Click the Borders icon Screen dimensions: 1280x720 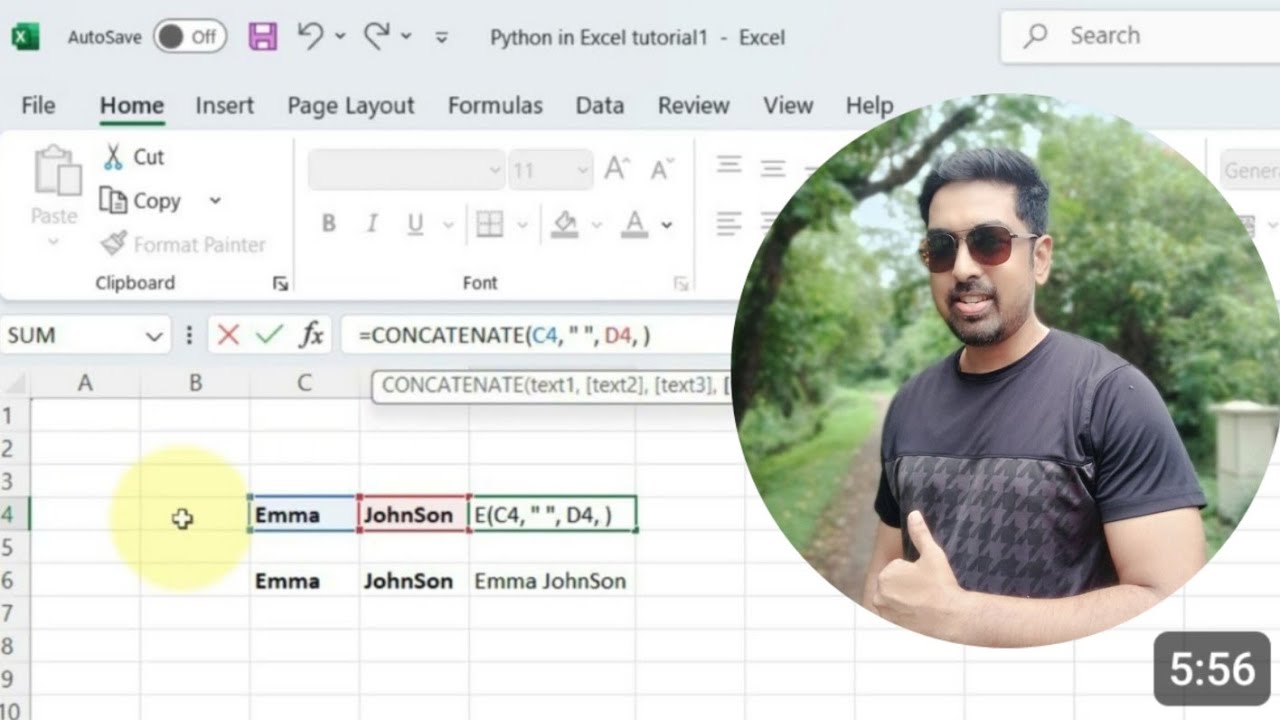tap(489, 224)
